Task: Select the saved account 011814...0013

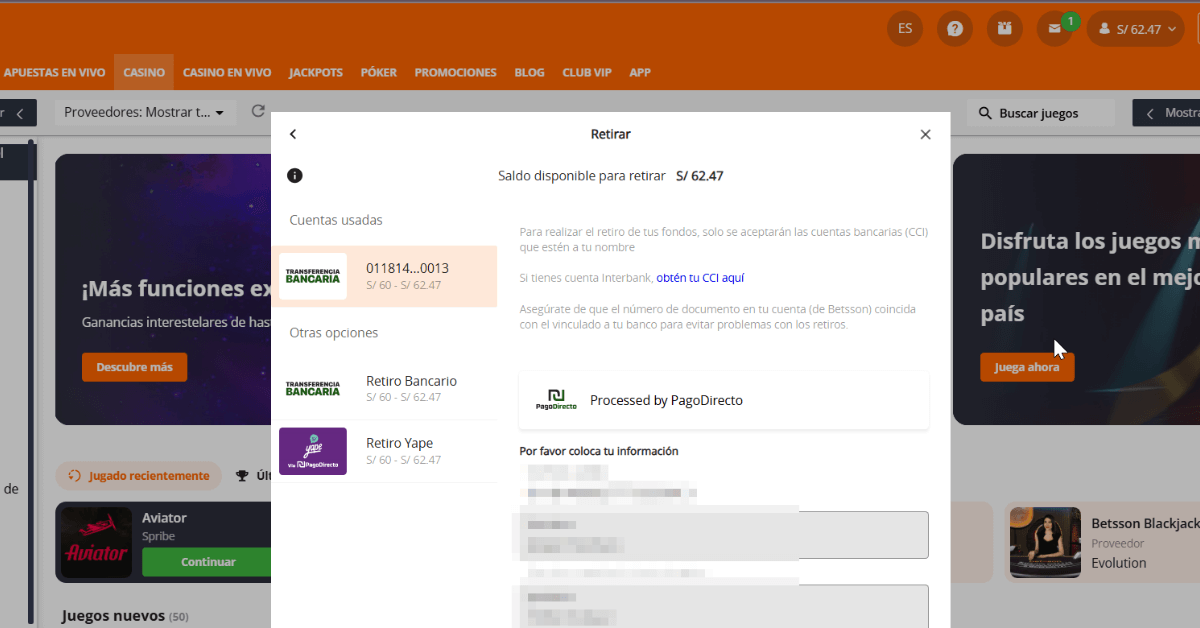Action: pyautogui.click(x=384, y=277)
